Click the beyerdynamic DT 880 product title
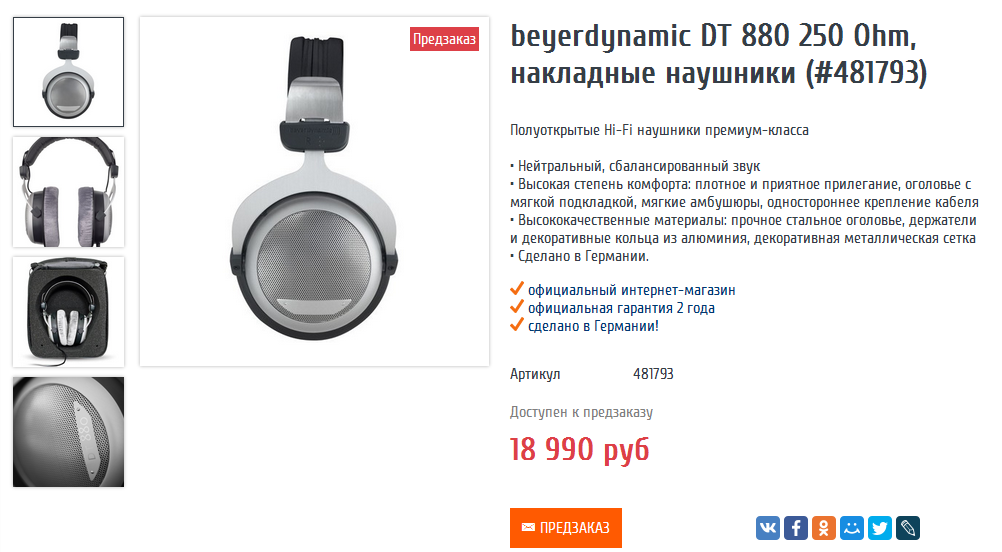The height and width of the screenshot is (552, 1002). click(718, 54)
